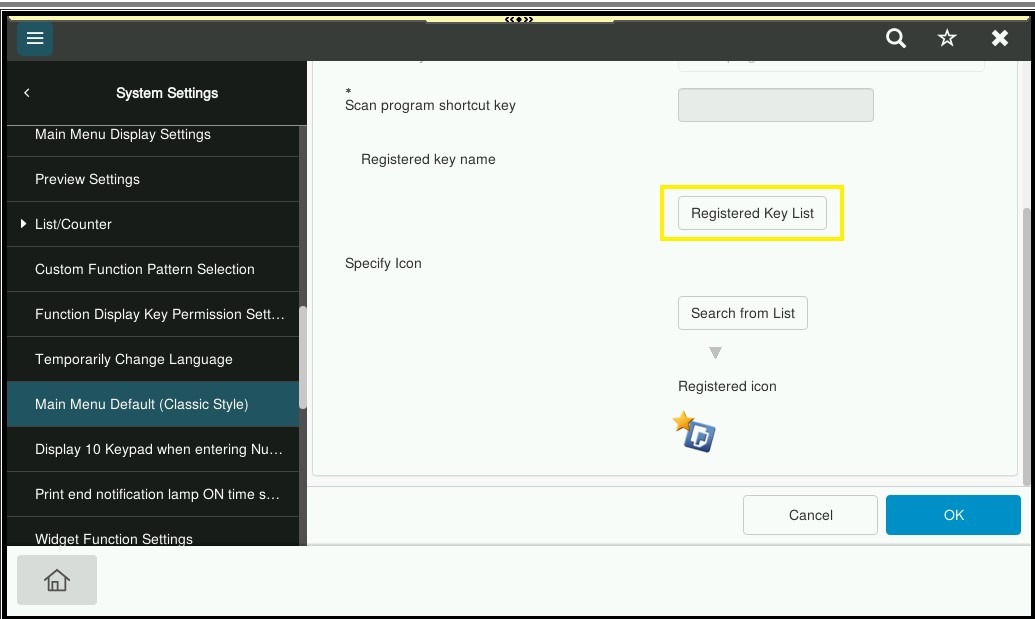Viewport: 1035px width, 619px height.
Task: Select Preview Settings
Action: click(87, 179)
